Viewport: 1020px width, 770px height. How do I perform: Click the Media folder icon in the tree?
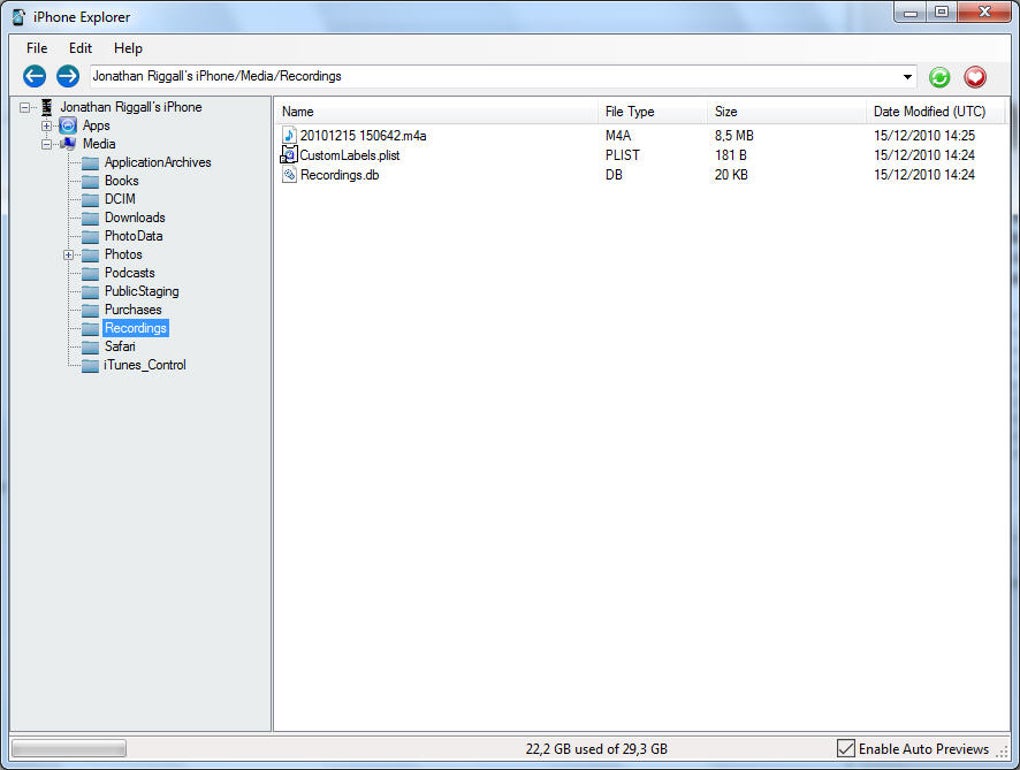click(68, 144)
